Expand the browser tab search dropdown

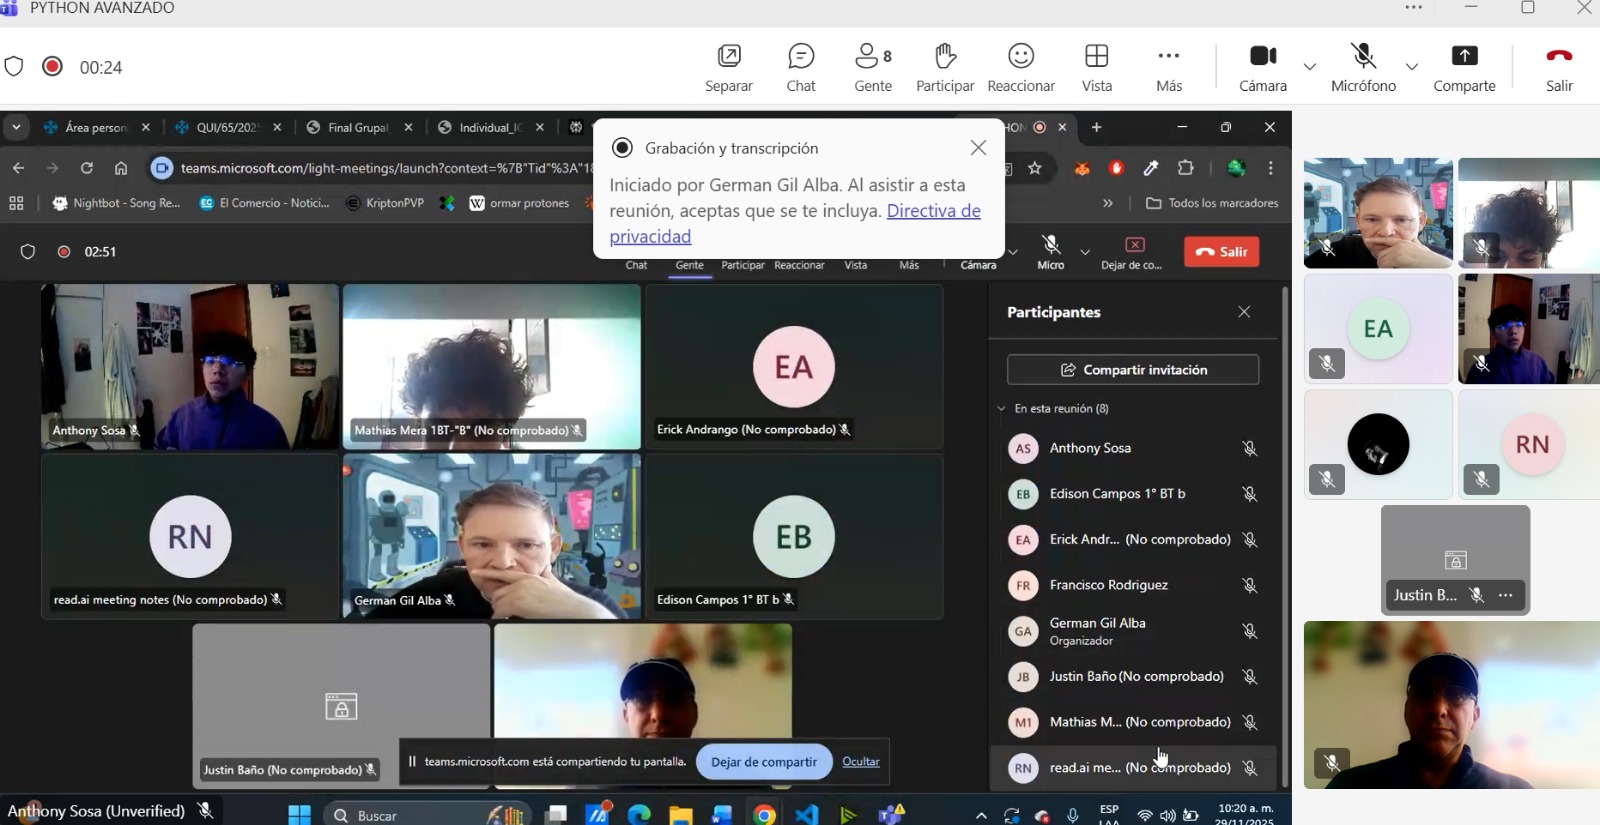(16, 127)
